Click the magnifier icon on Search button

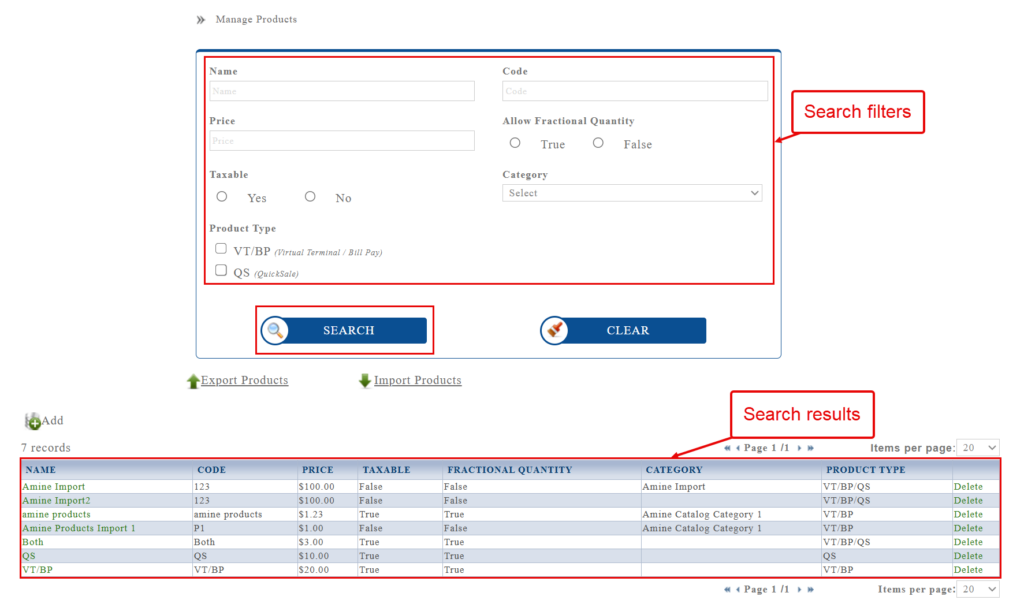point(276,330)
